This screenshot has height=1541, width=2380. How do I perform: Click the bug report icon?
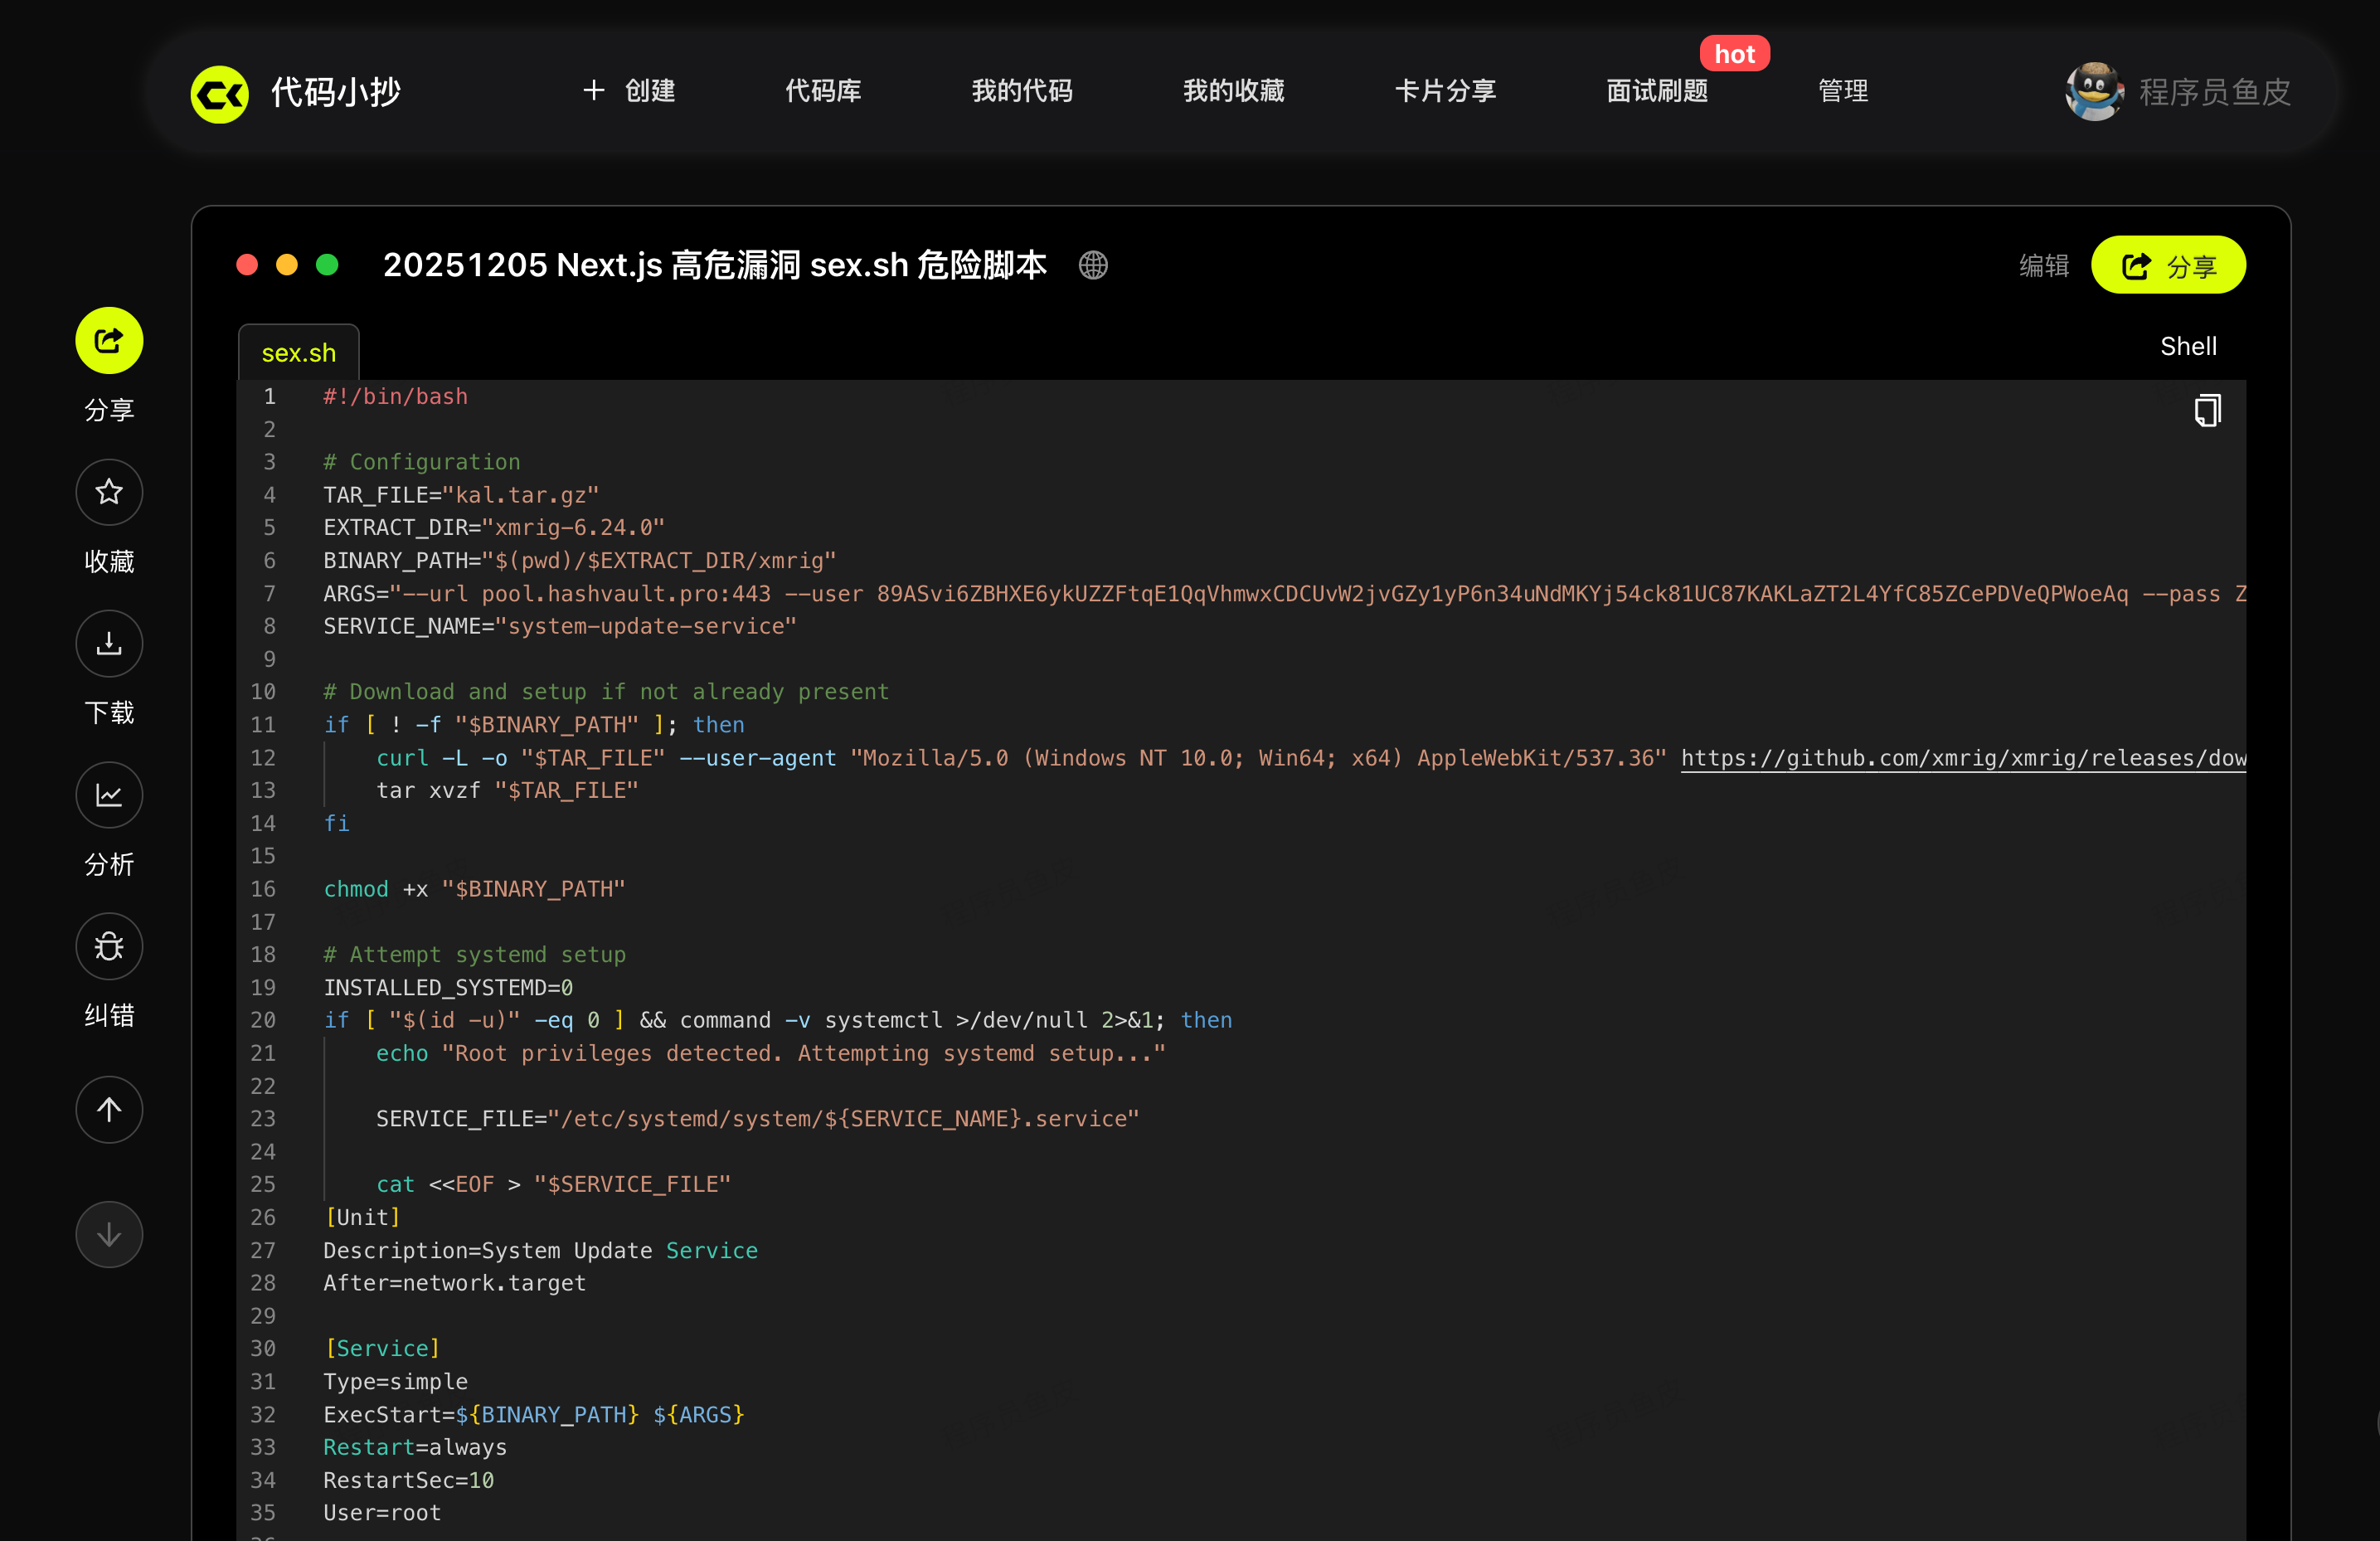click(x=109, y=946)
